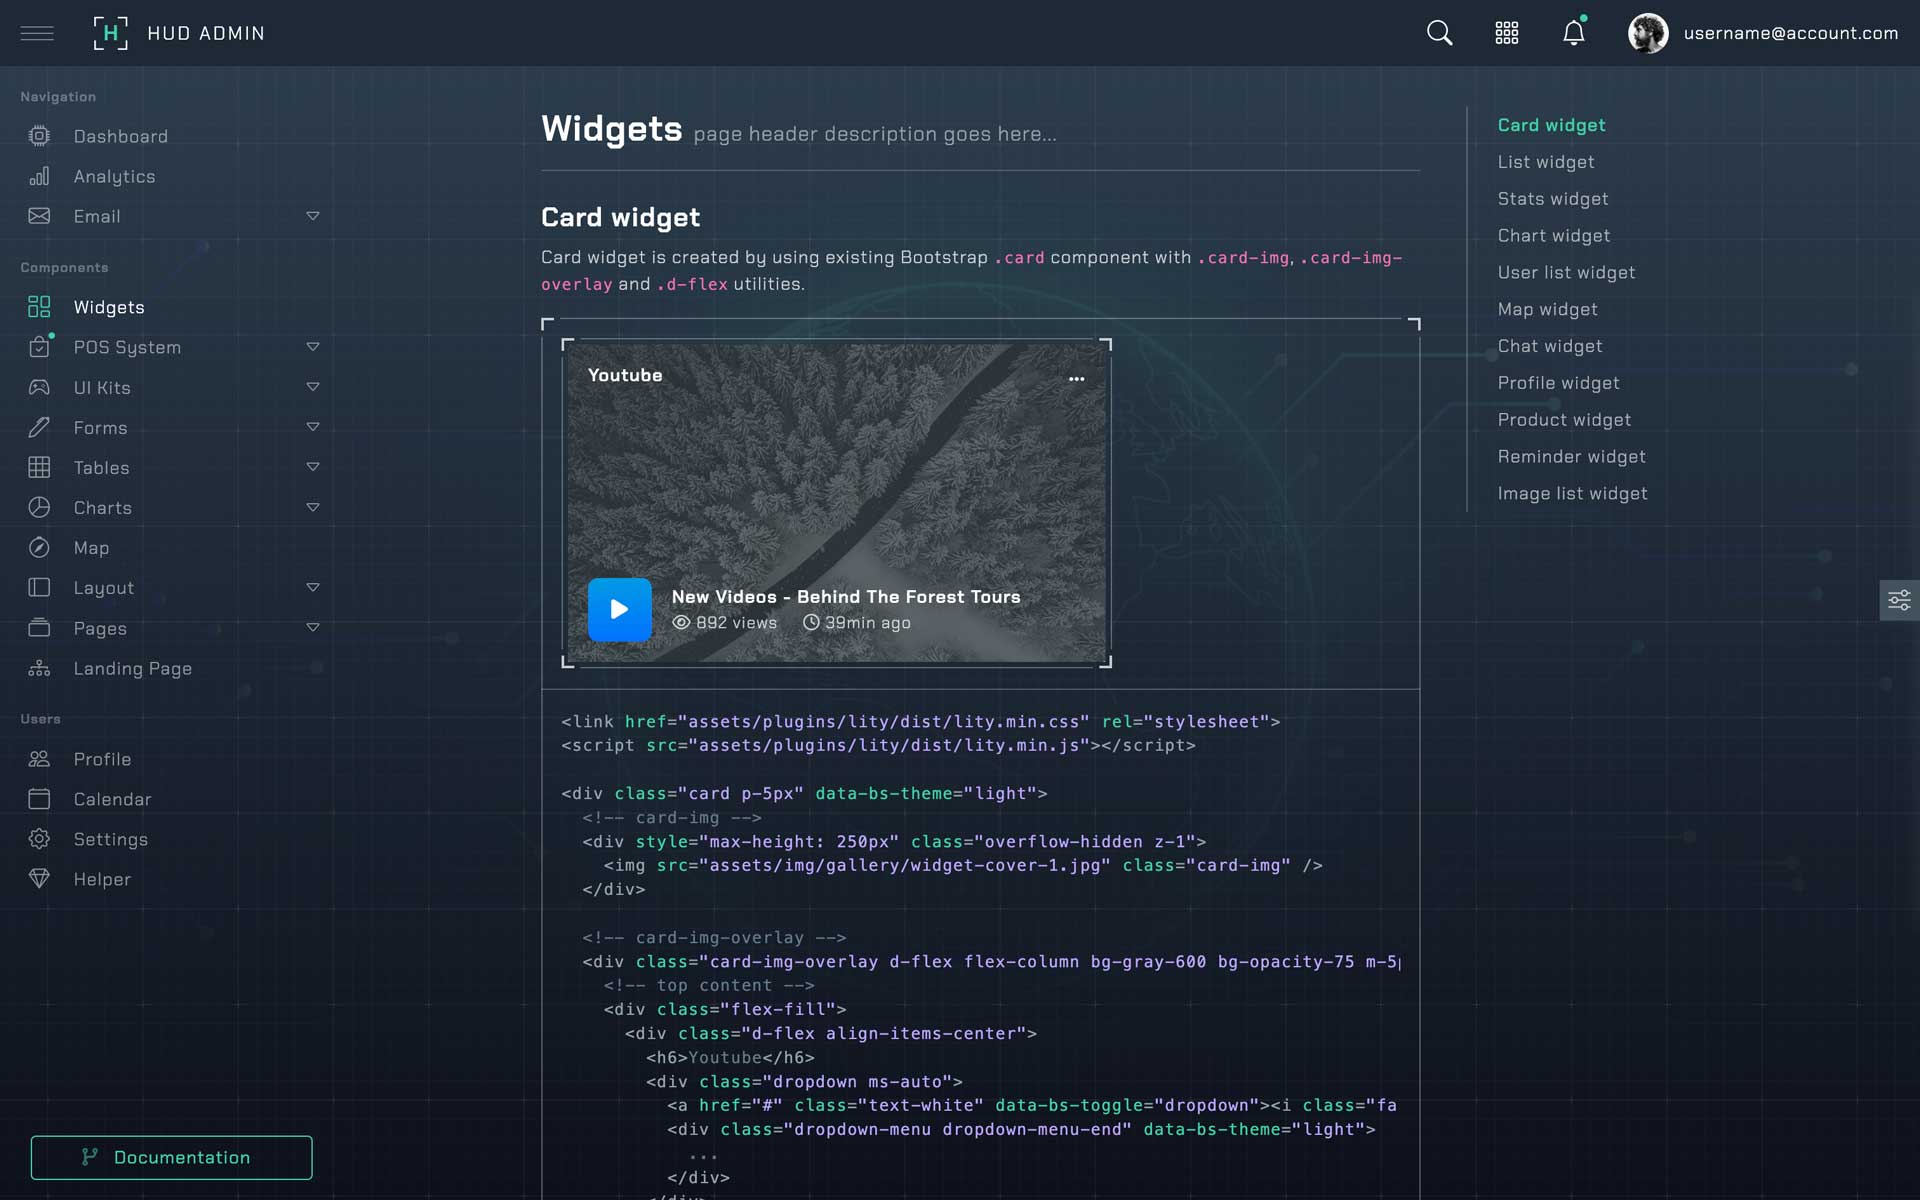This screenshot has width=1920, height=1200.
Task: Open Youtube card three-dot menu
Action: coord(1076,379)
